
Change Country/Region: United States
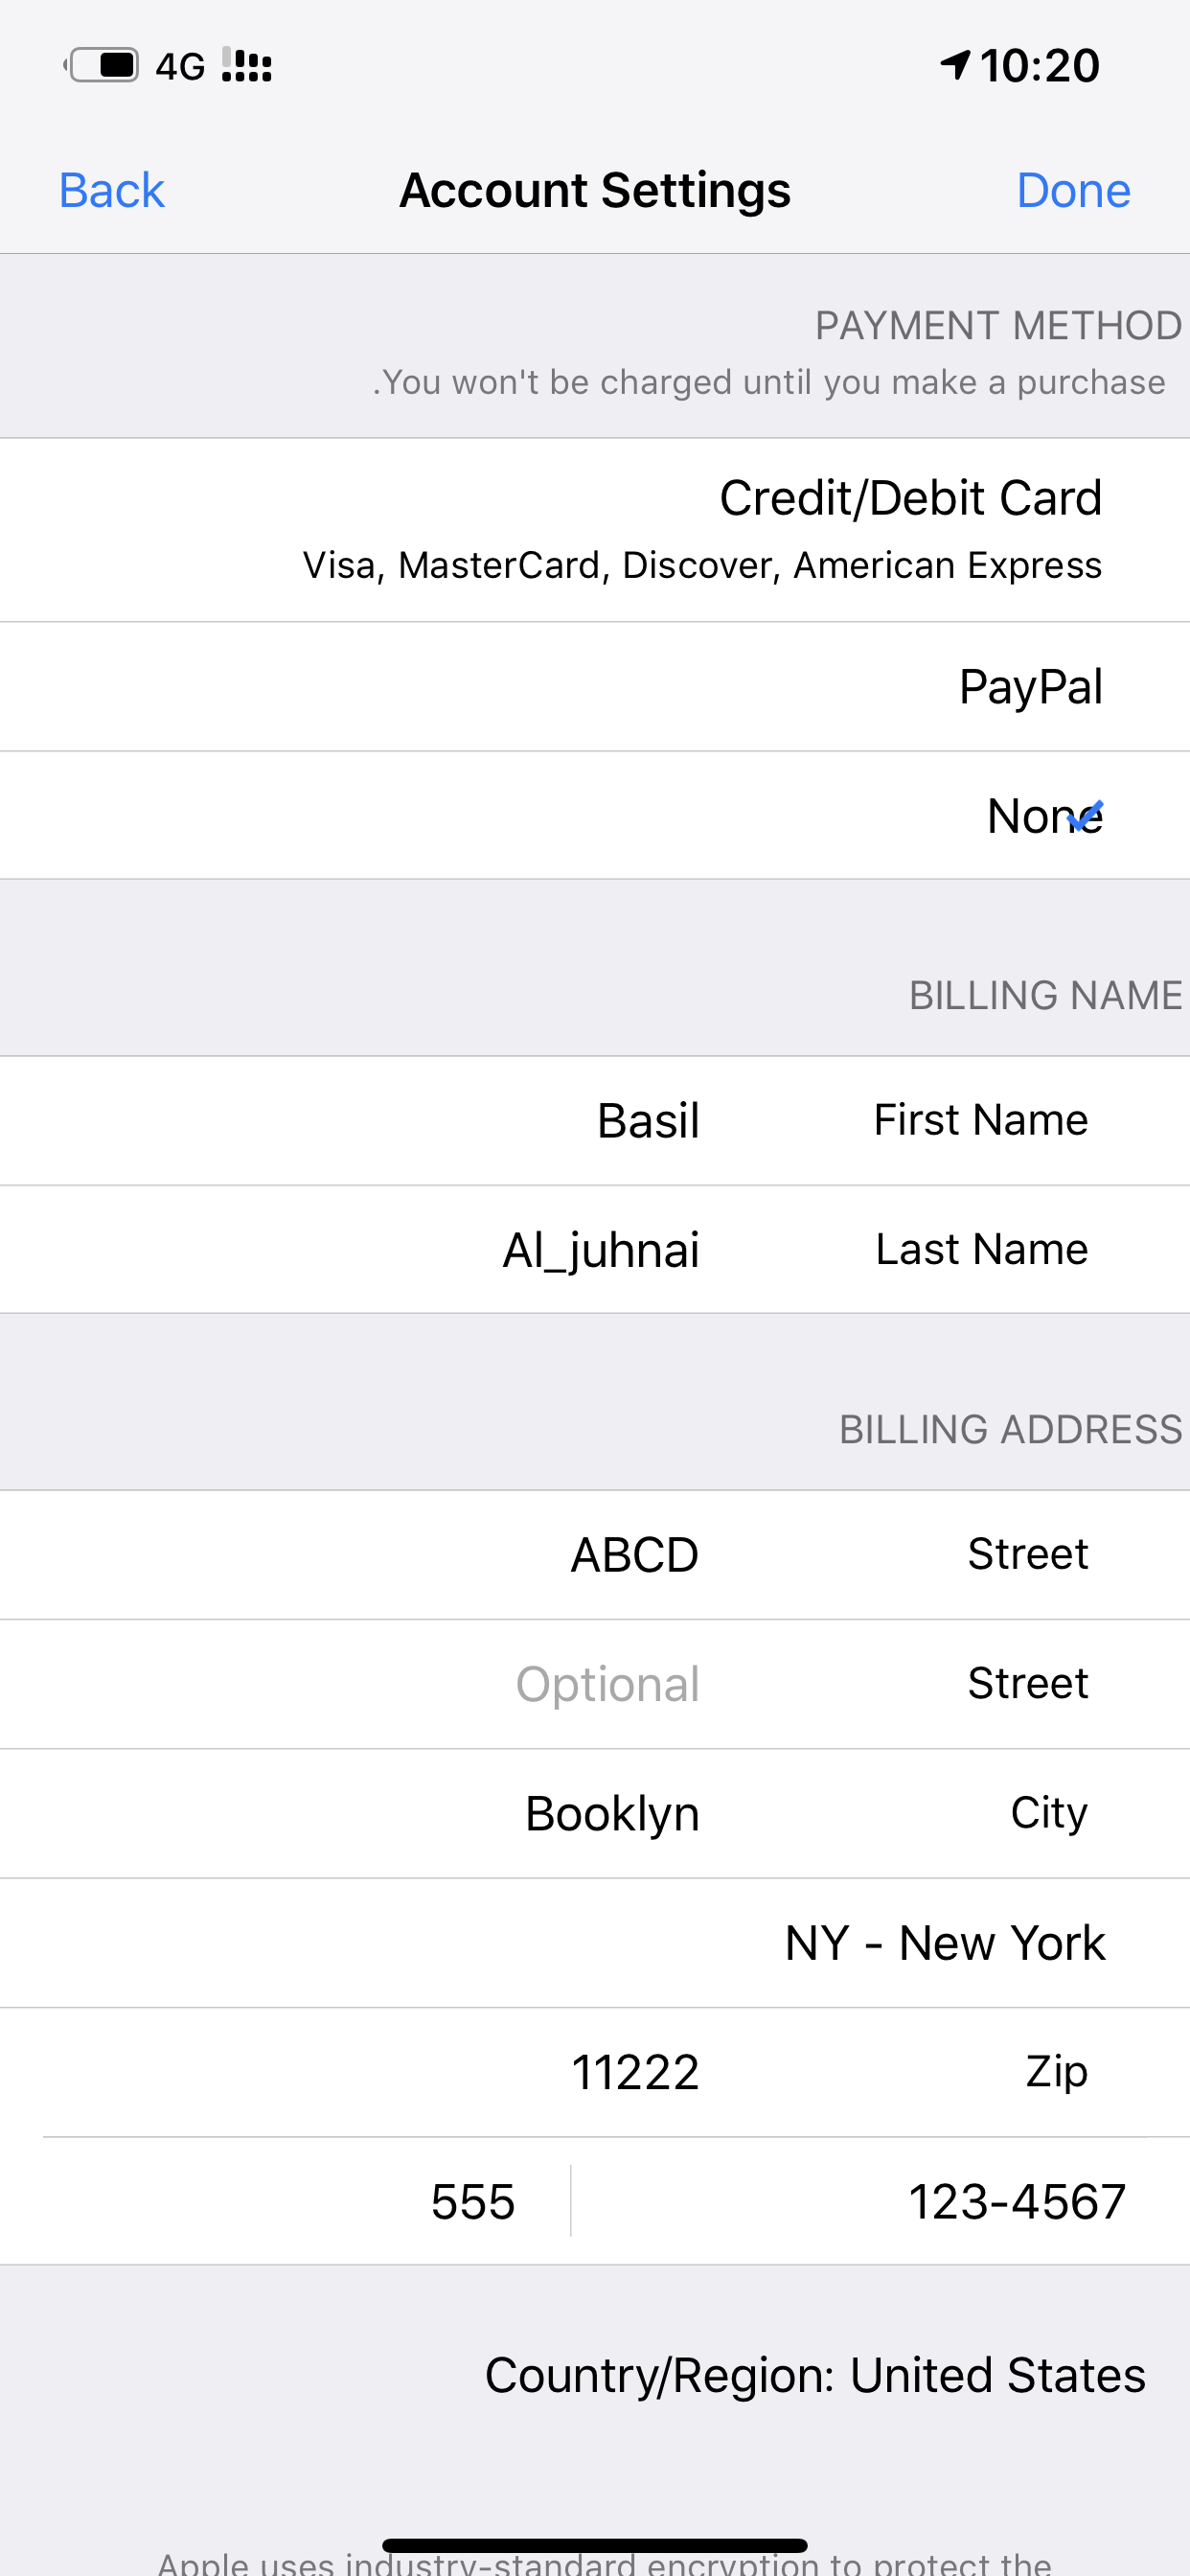(814, 2375)
